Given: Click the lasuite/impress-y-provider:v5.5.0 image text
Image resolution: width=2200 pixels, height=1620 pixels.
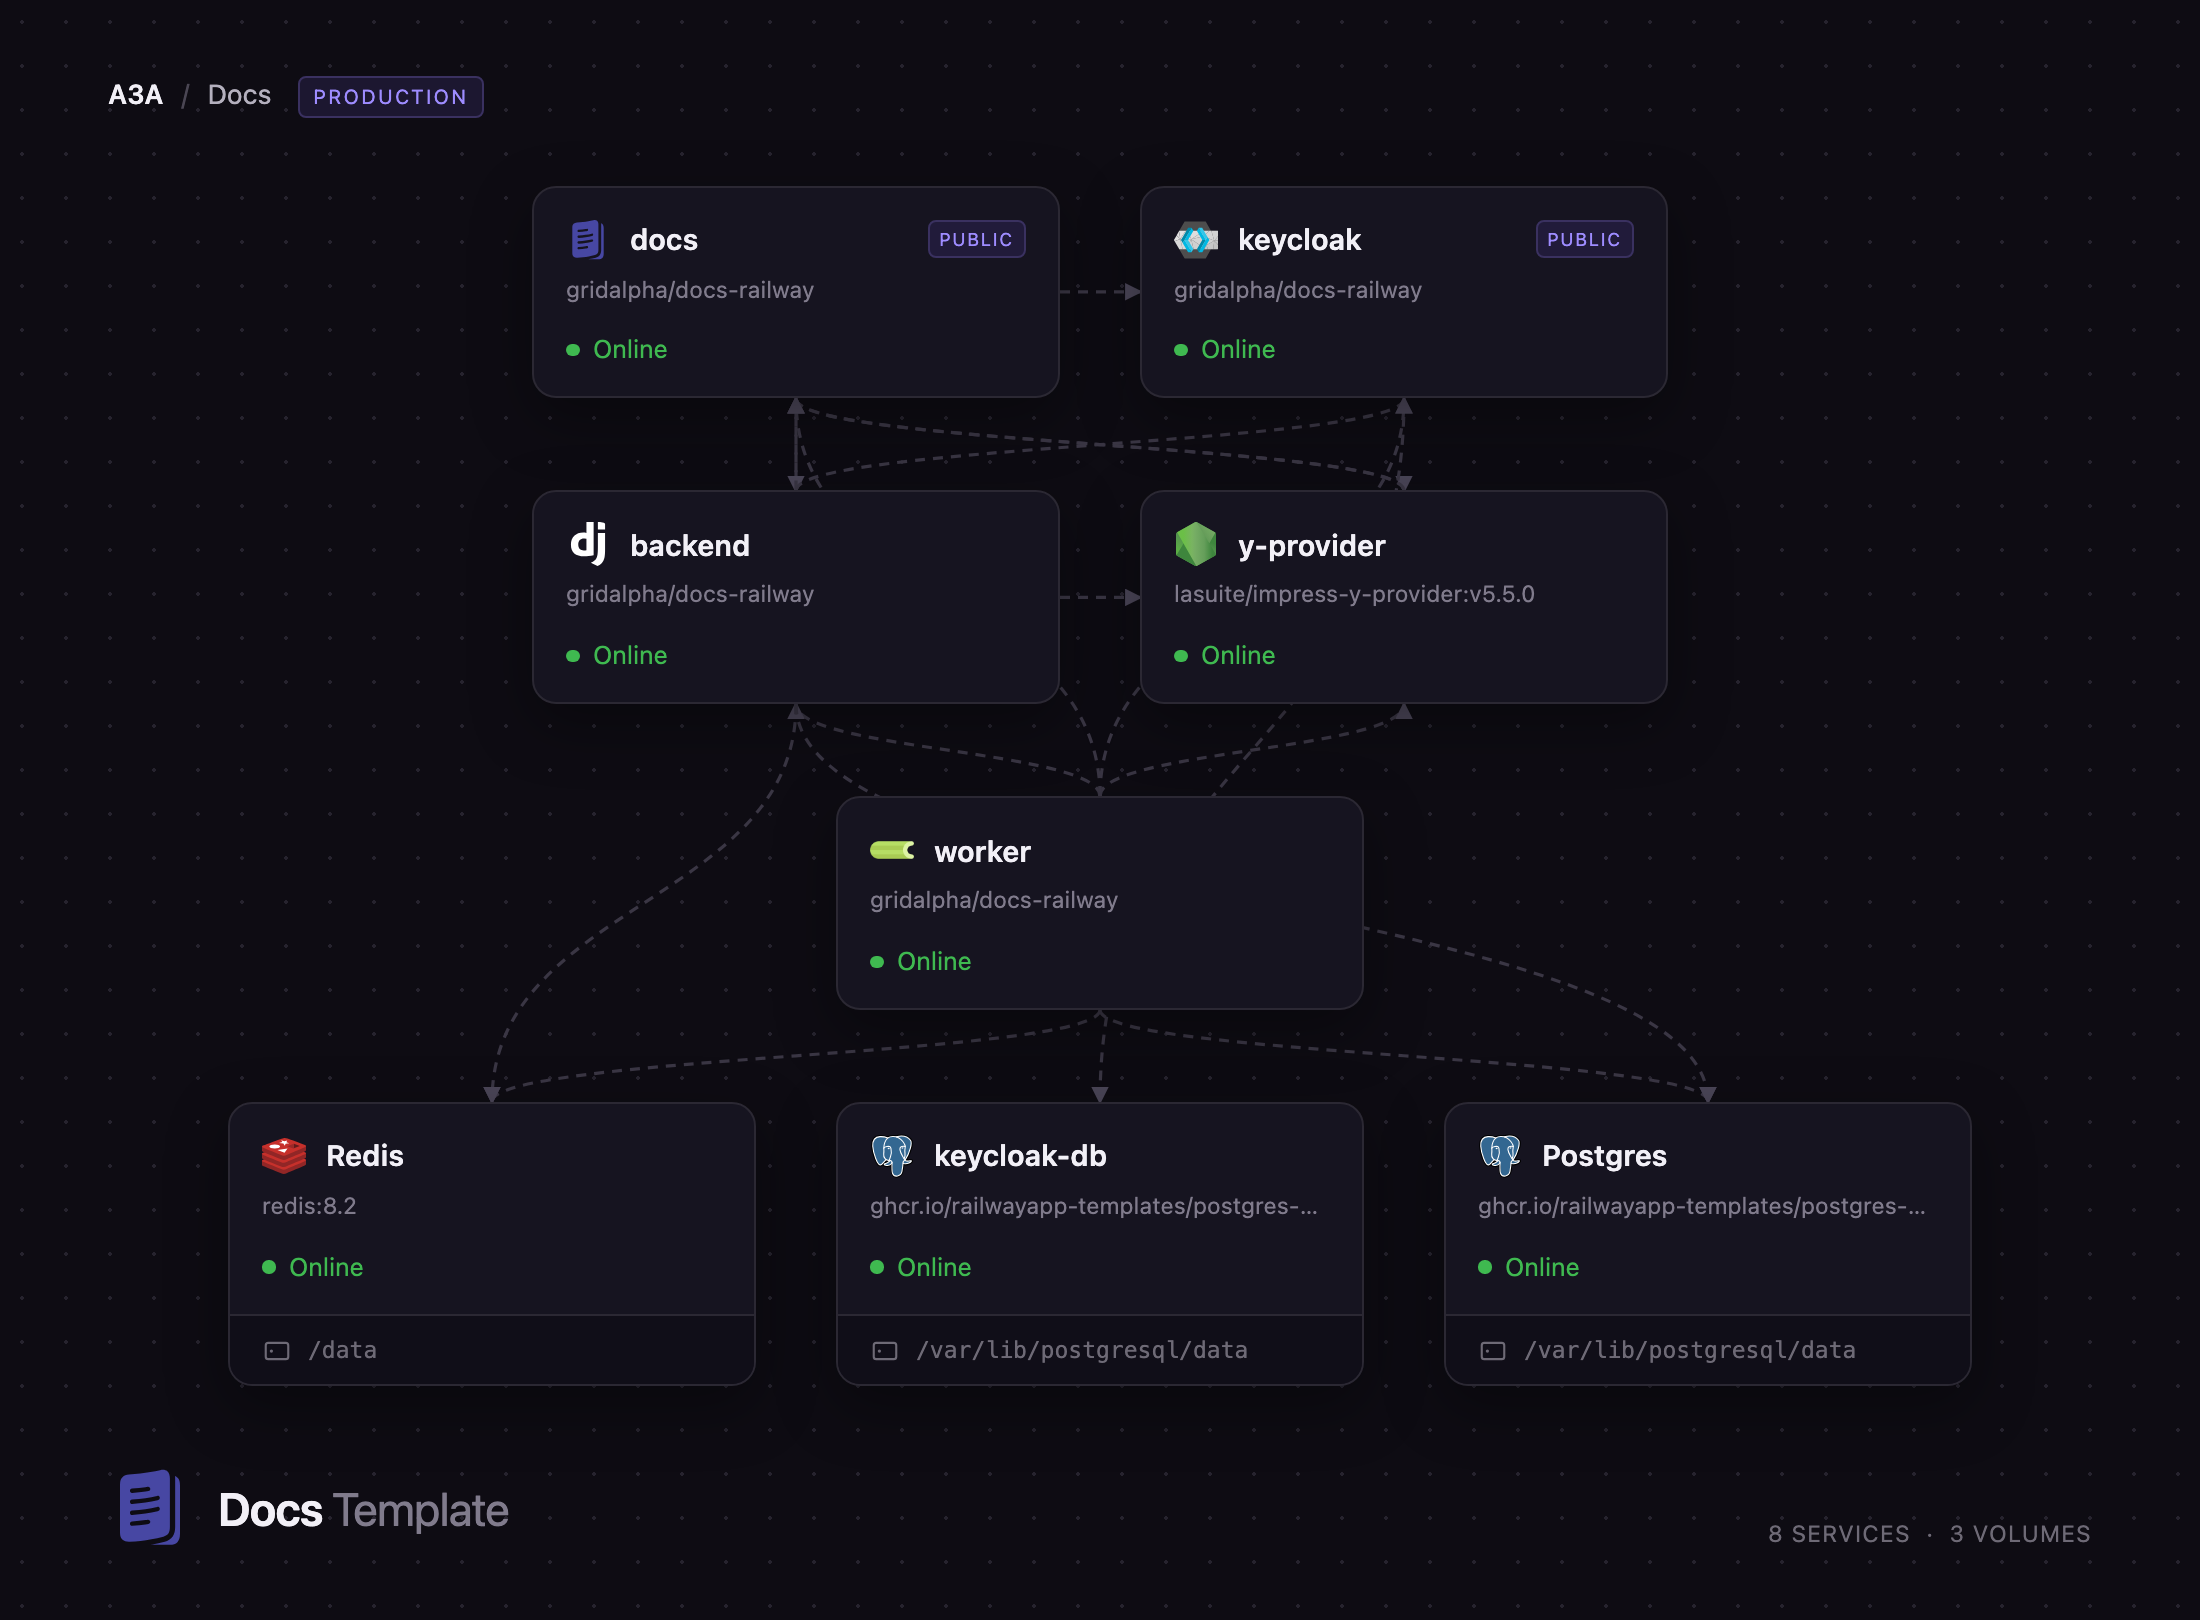Looking at the screenshot, I should (x=1354, y=594).
